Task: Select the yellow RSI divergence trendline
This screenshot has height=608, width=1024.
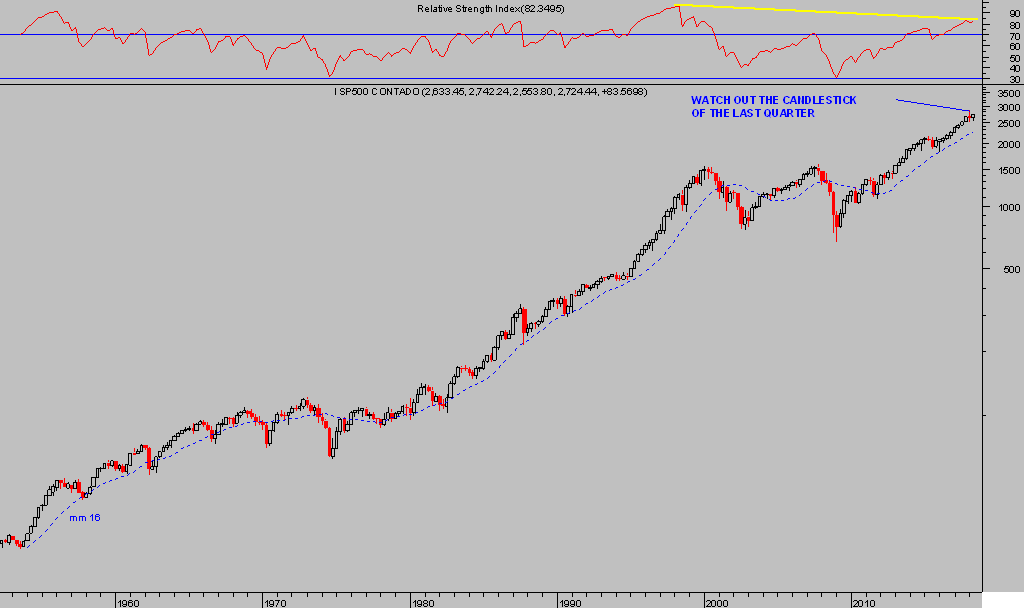Action: point(820,13)
